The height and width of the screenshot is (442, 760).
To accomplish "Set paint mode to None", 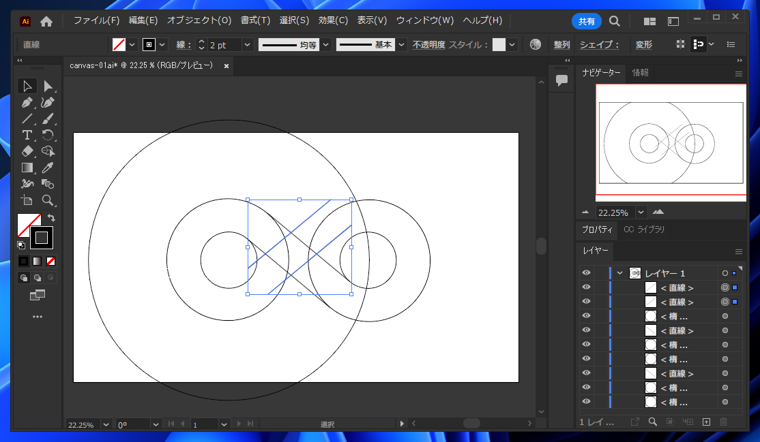I will 51,261.
